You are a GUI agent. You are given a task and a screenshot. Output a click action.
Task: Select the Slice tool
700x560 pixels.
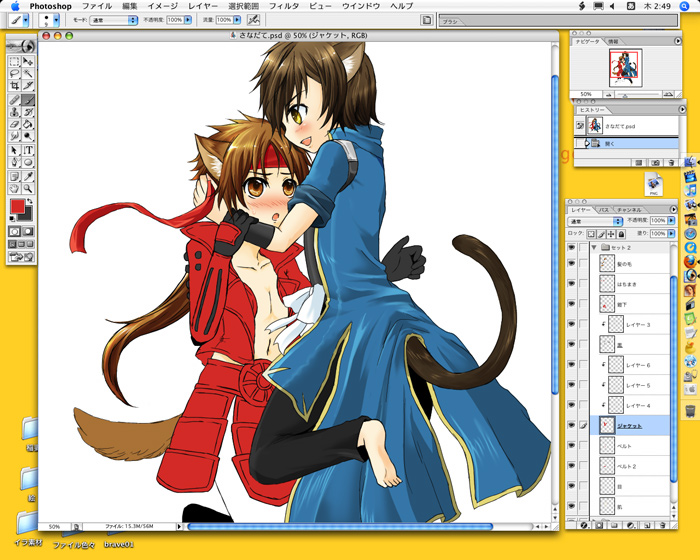28,85
